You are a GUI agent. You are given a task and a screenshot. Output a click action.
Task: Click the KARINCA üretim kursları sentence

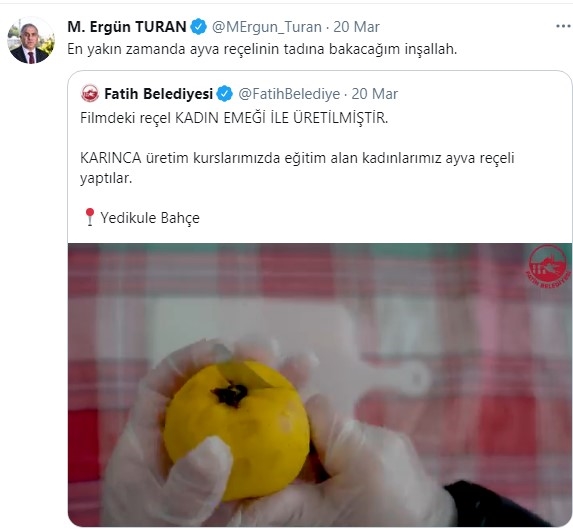coord(297,168)
